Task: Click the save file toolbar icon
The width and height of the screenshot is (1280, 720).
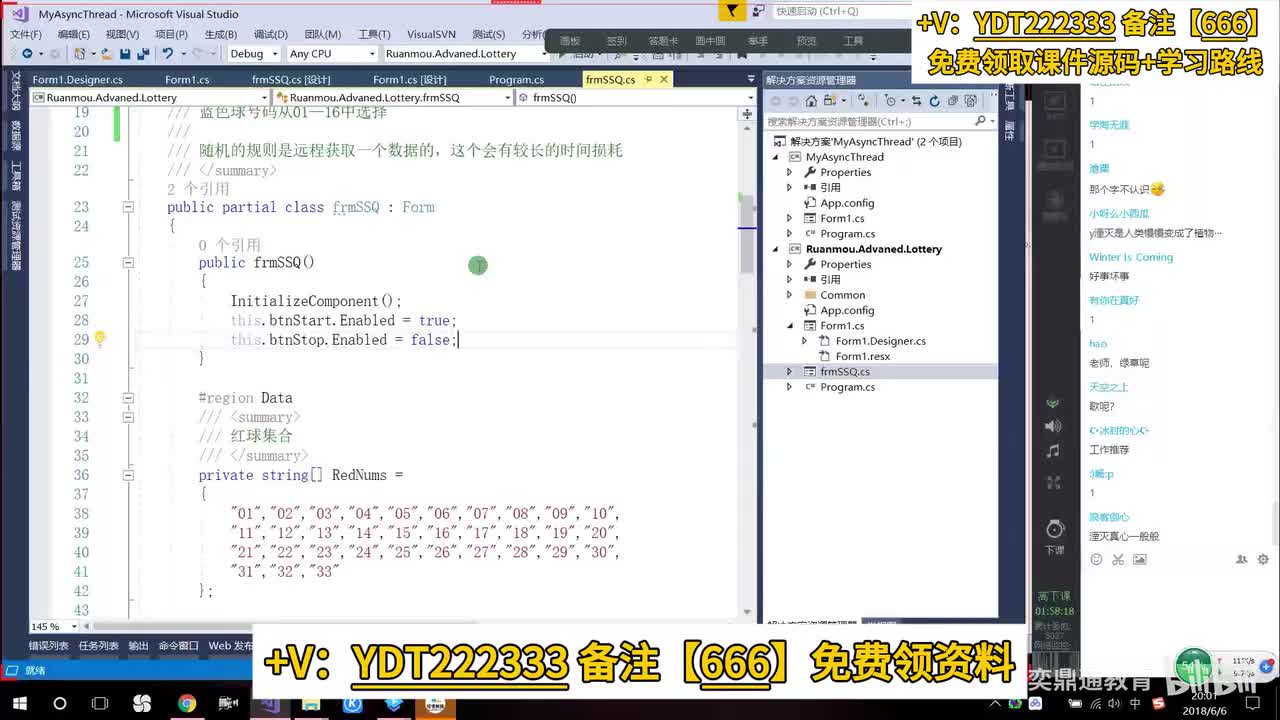Action: tap(125, 54)
